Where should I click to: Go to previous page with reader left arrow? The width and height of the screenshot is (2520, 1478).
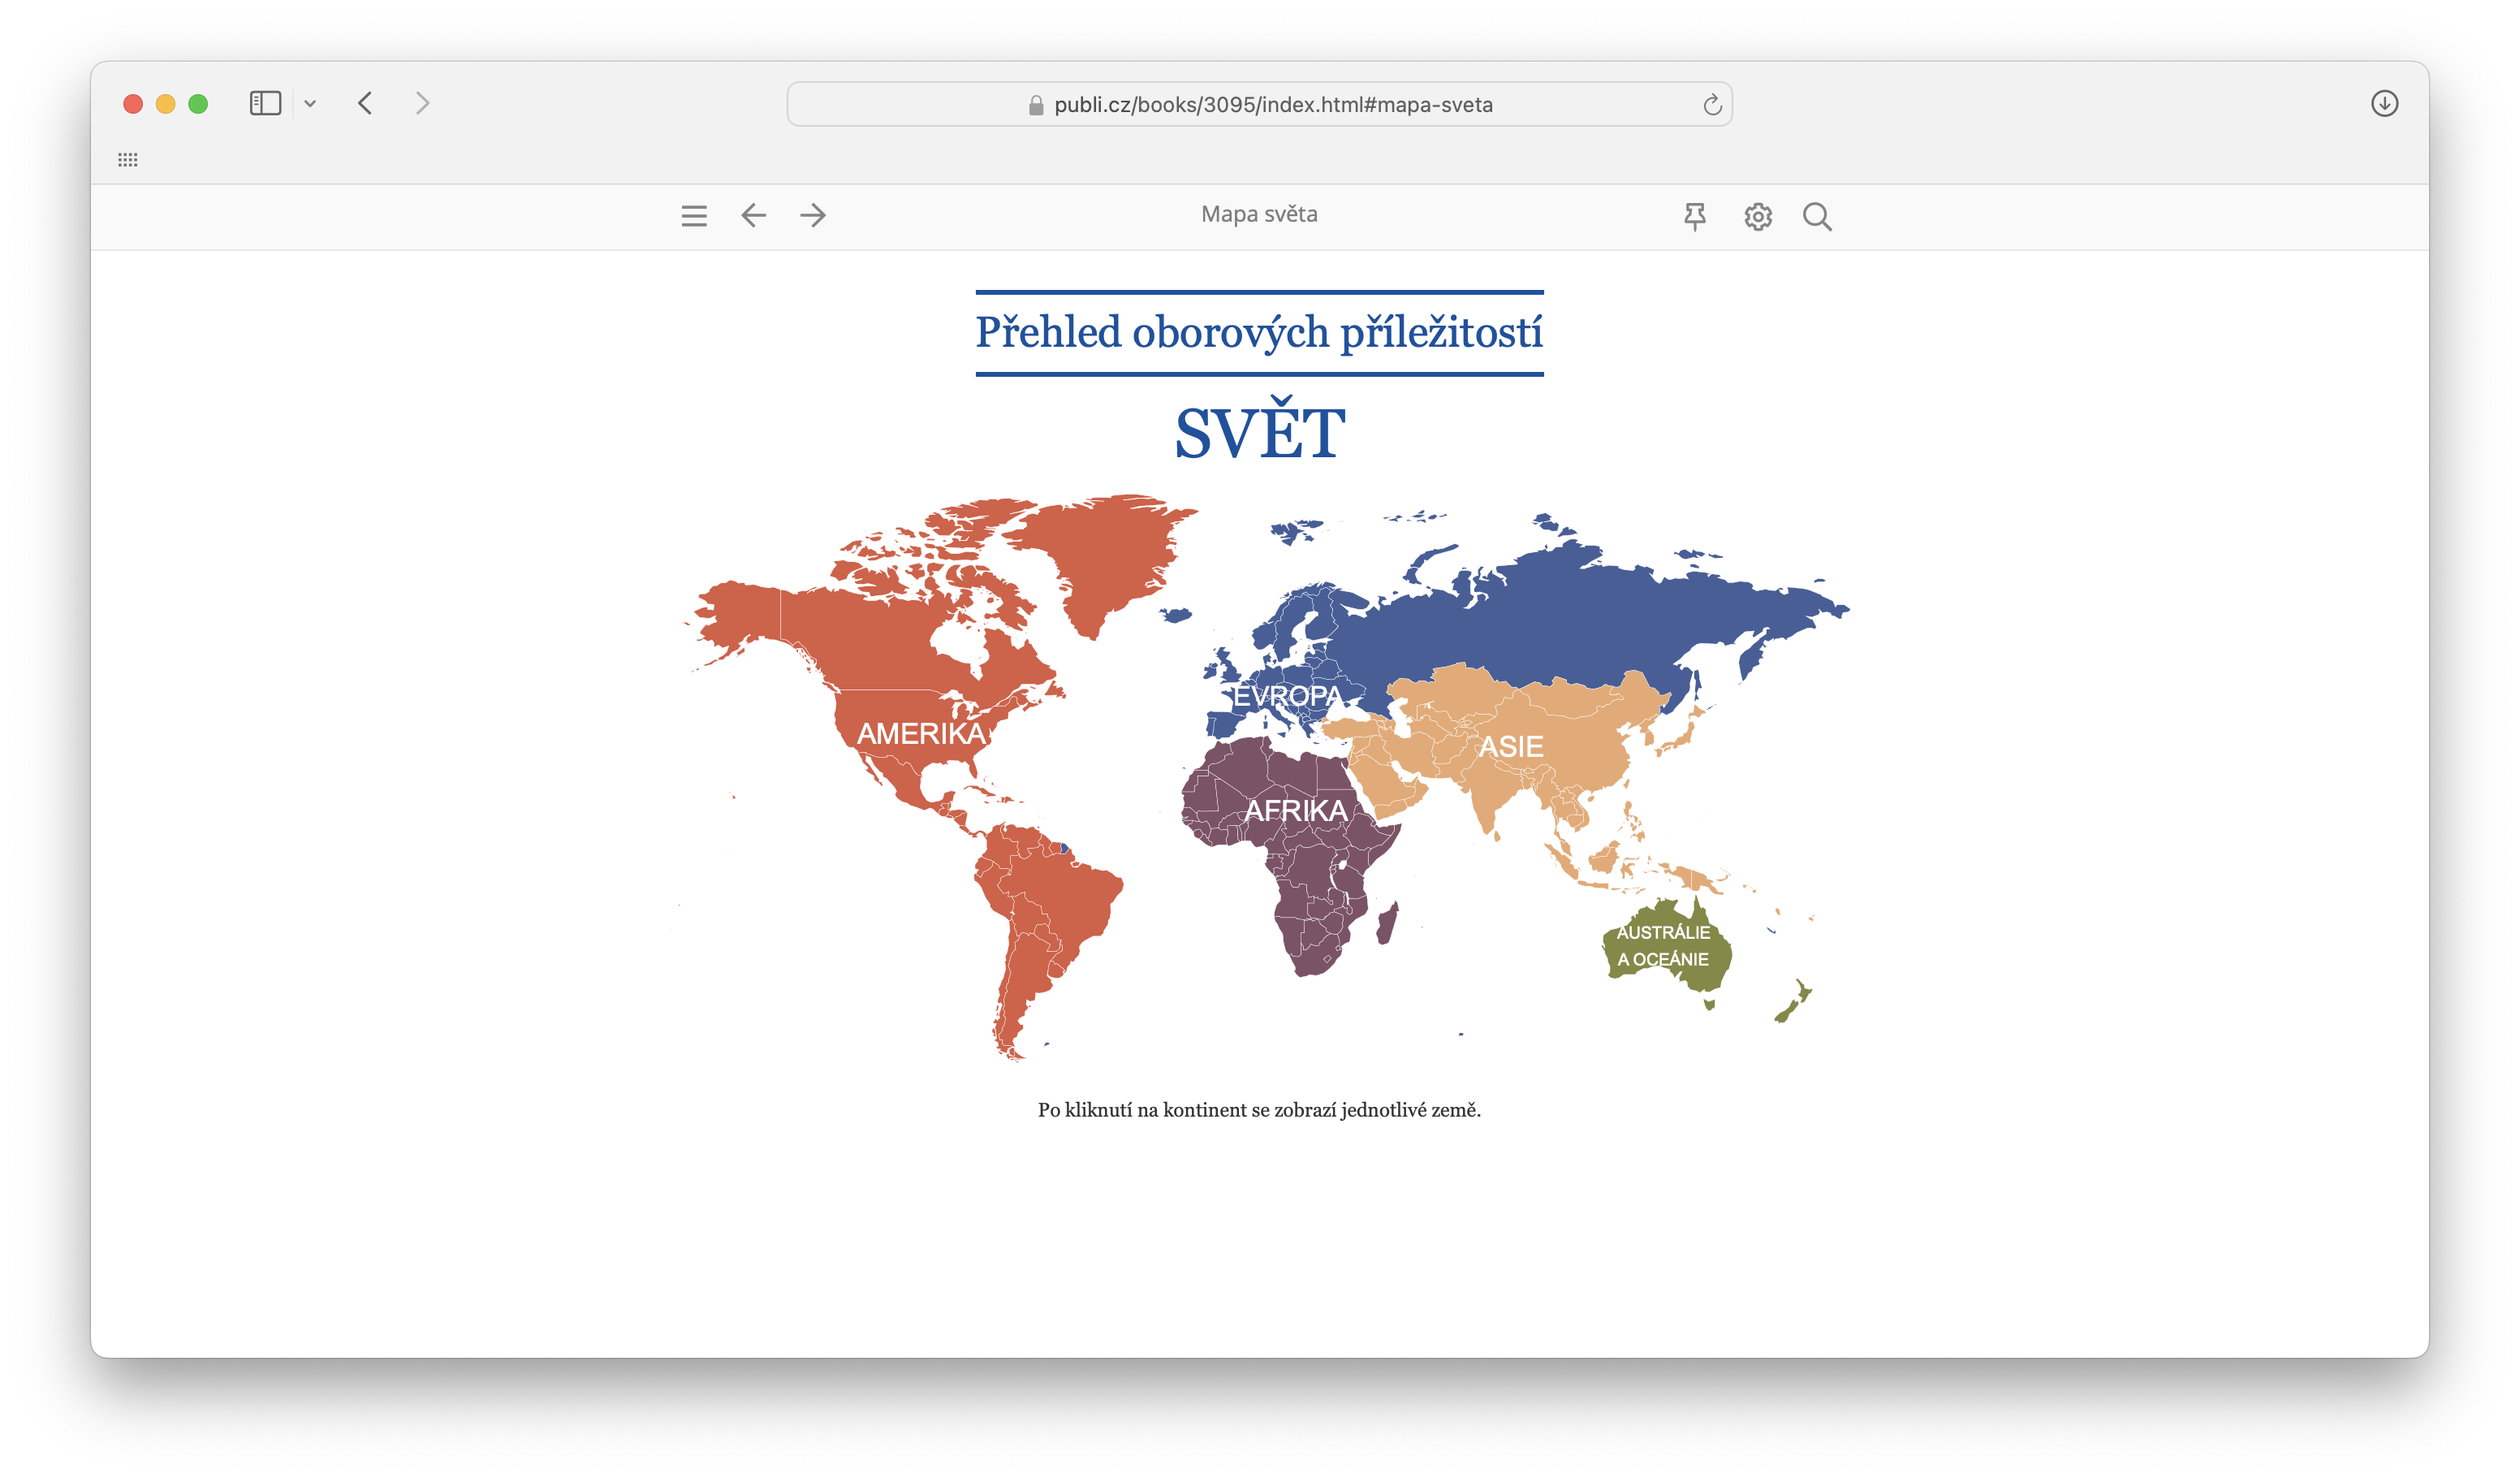753,215
